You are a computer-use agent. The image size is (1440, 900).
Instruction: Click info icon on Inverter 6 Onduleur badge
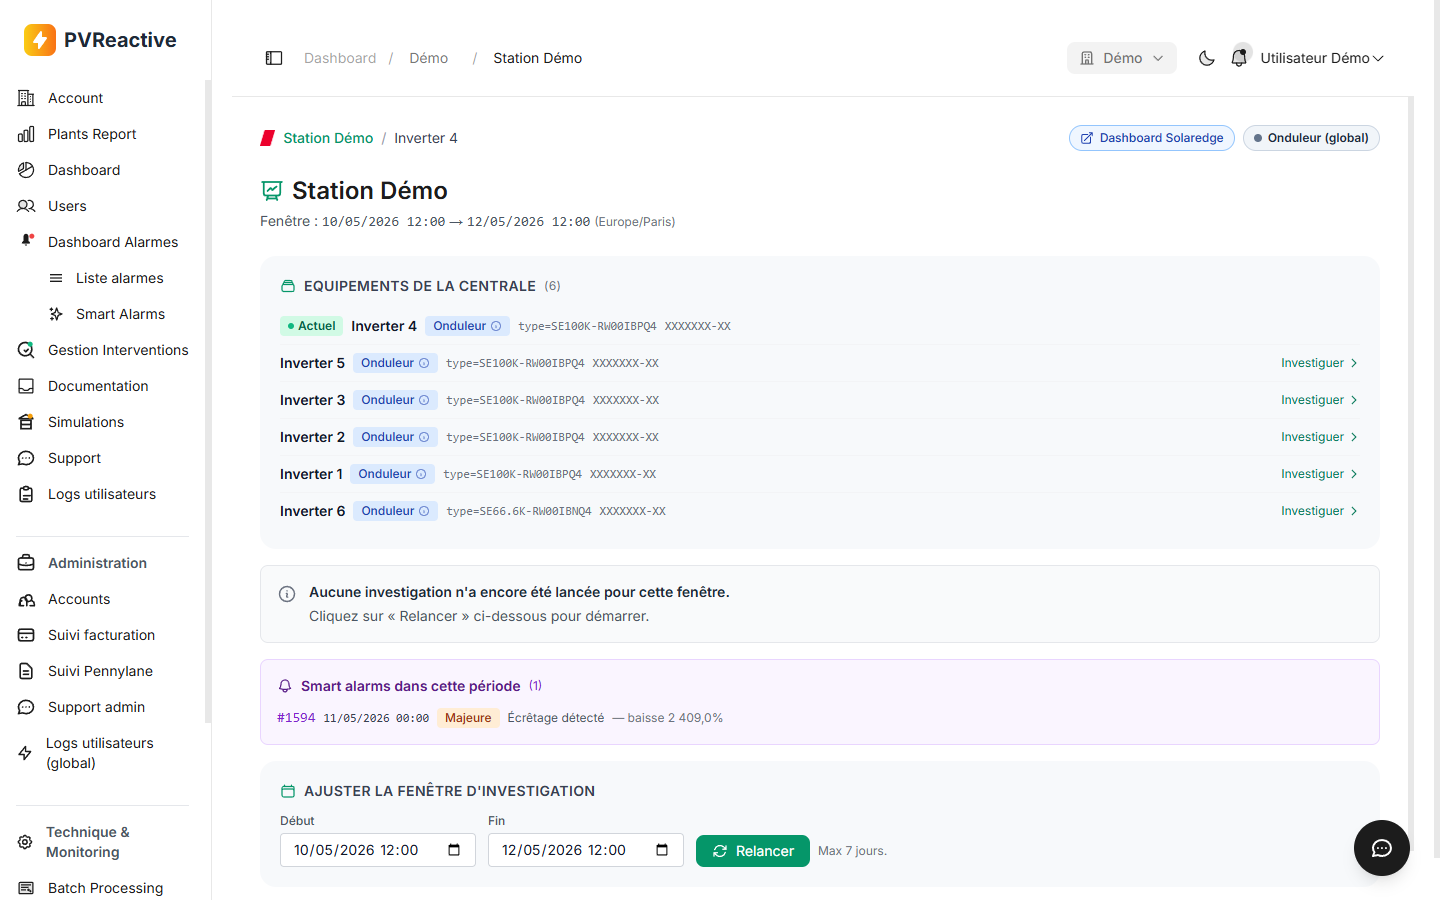tap(424, 511)
